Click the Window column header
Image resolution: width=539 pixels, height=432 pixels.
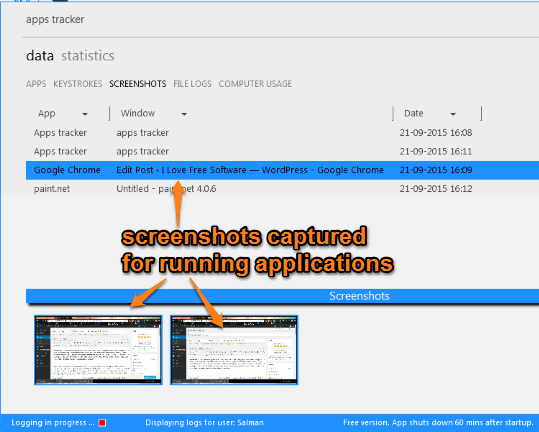[x=138, y=113]
